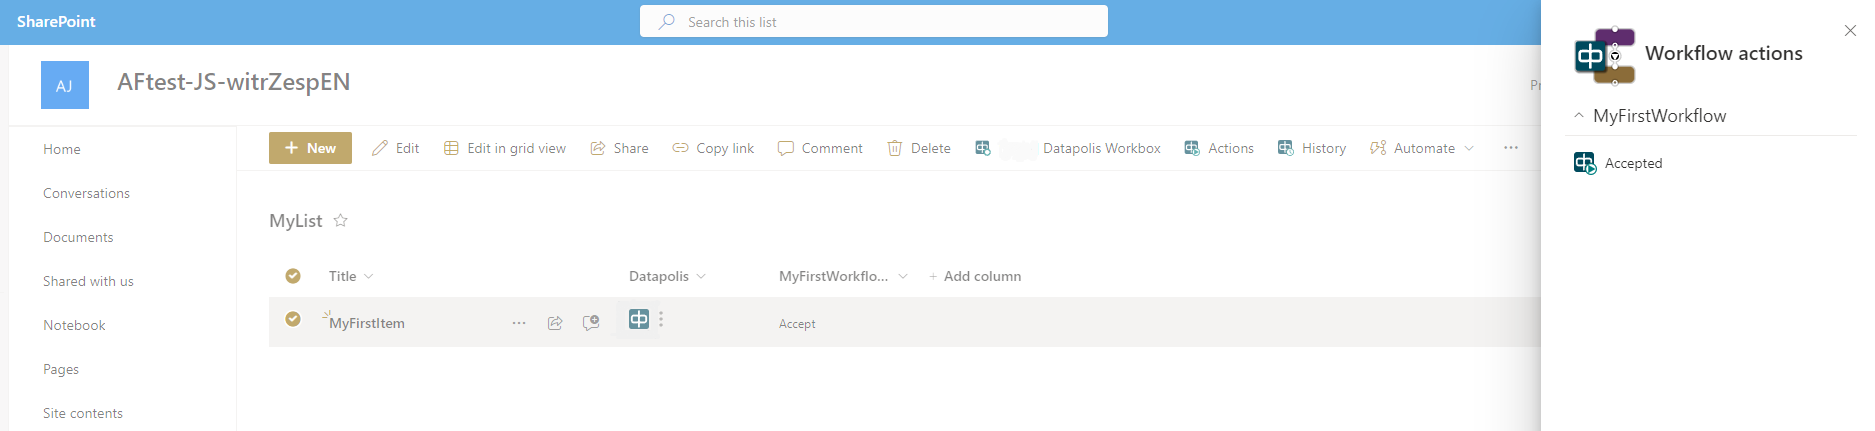Go to Documents in the left navigation
This screenshot has height=431, width=1875.
tap(78, 237)
